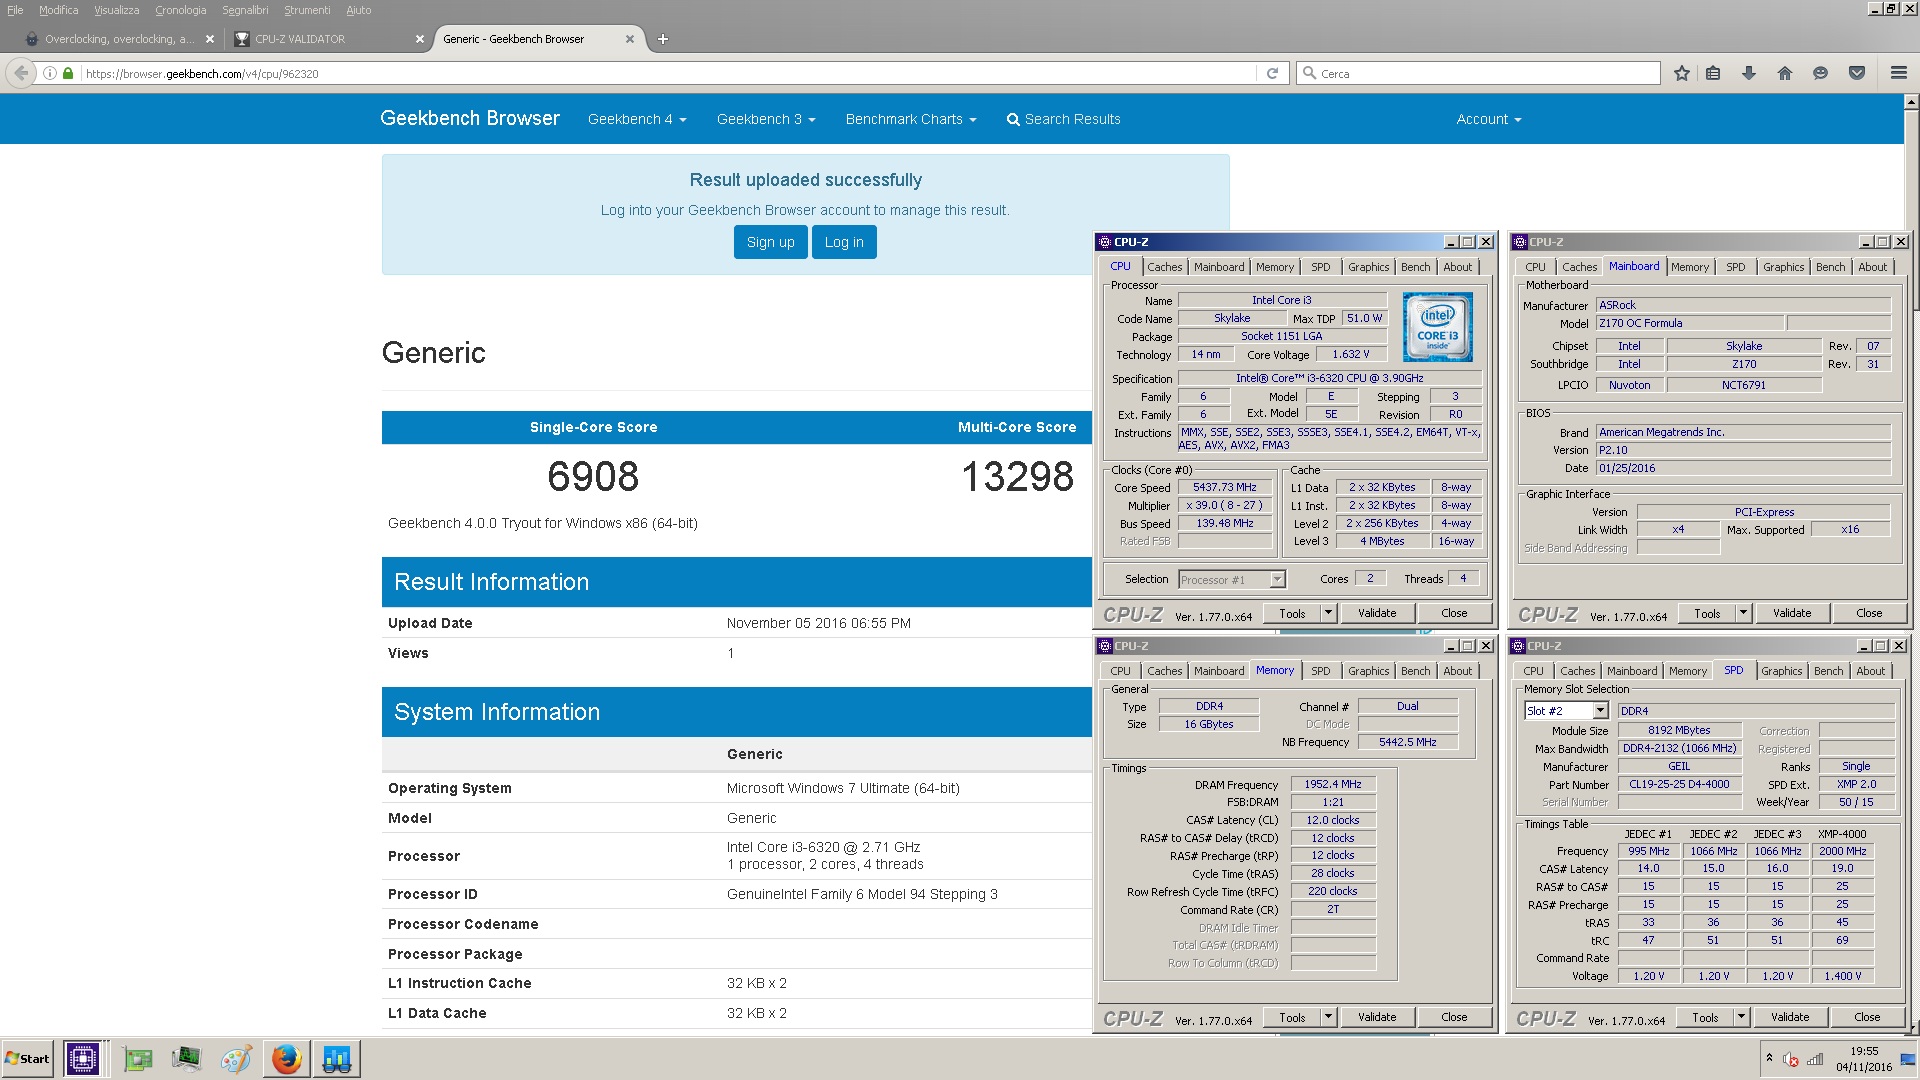Open the Account dropdown menu
Screen dimensions: 1920x1080
tap(1488, 119)
